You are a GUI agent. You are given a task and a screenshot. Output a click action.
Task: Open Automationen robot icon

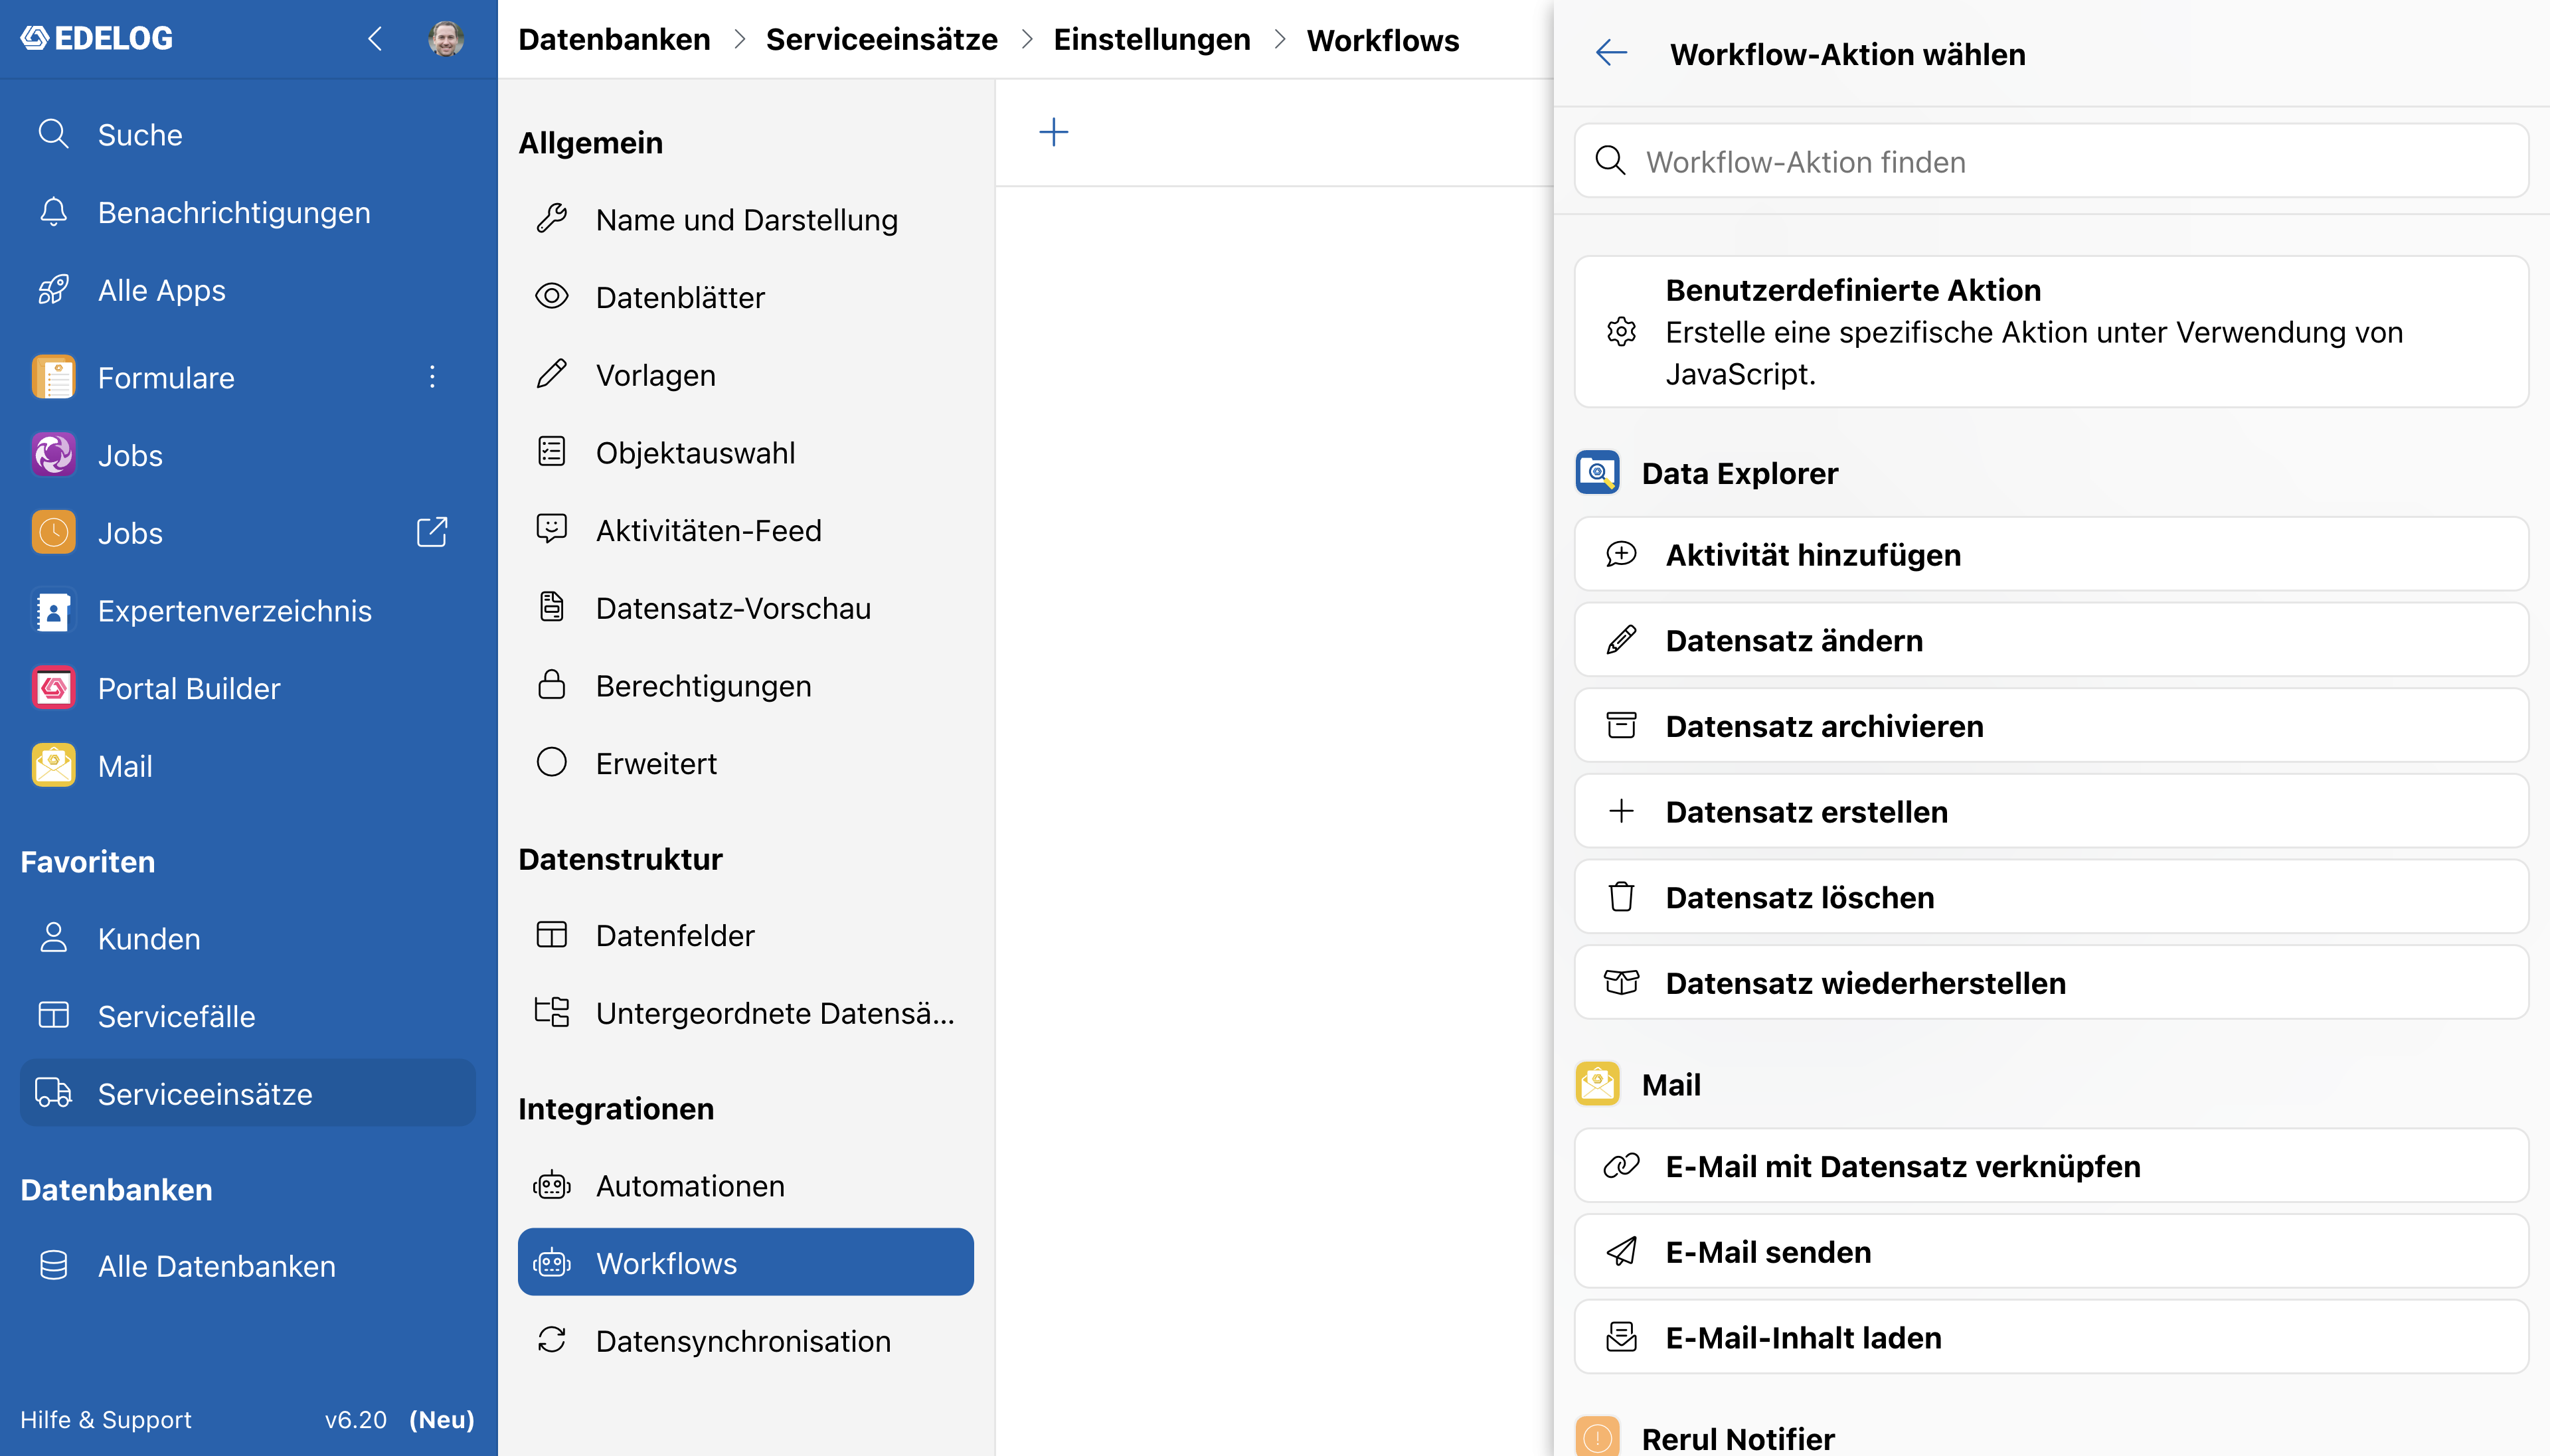[552, 1185]
